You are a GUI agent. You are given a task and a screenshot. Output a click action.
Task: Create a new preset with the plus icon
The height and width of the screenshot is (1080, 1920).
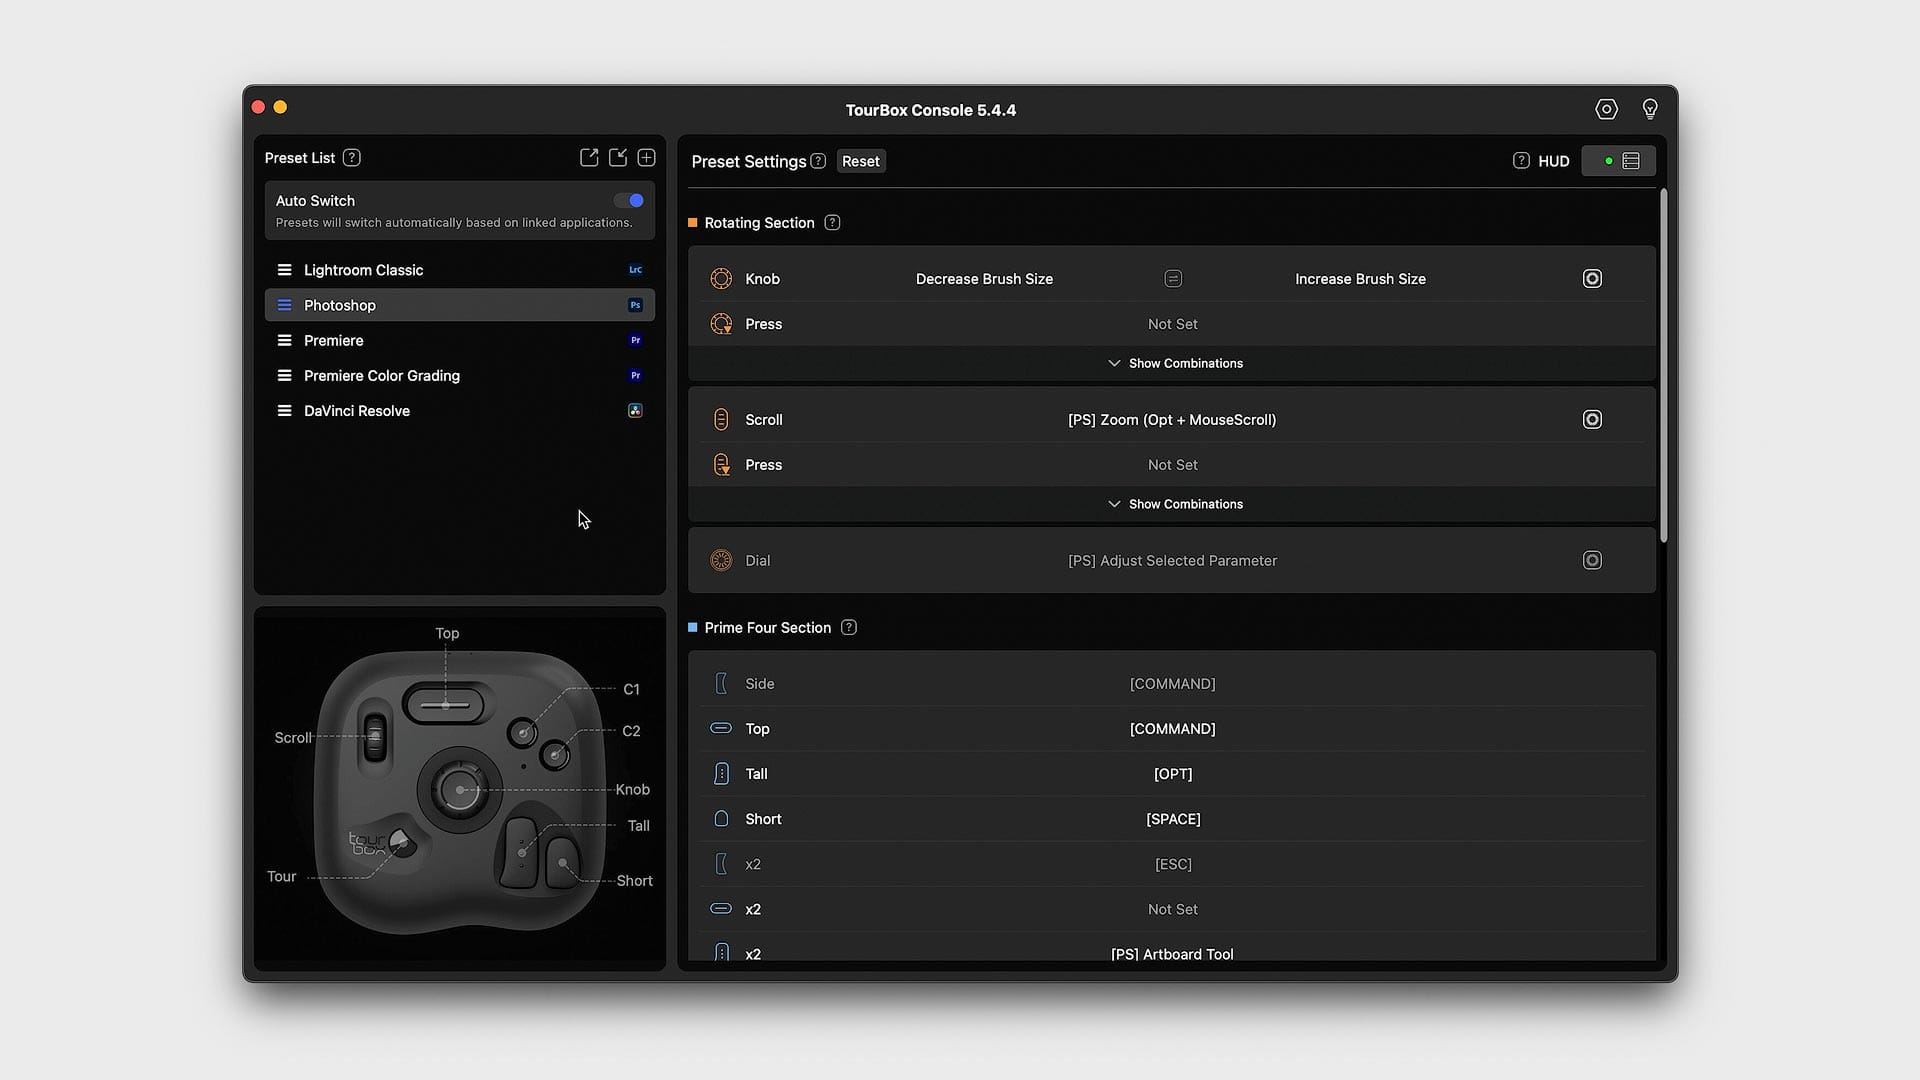click(646, 157)
